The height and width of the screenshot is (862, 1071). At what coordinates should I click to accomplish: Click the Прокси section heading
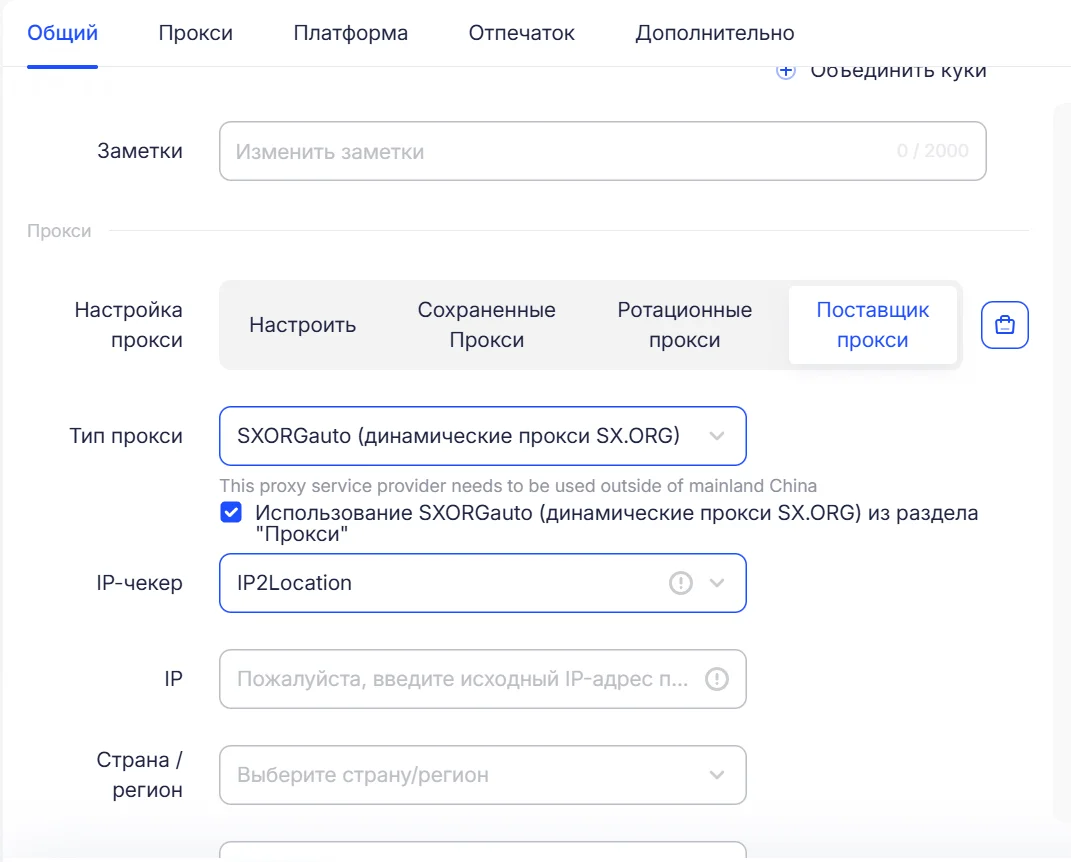tap(59, 231)
